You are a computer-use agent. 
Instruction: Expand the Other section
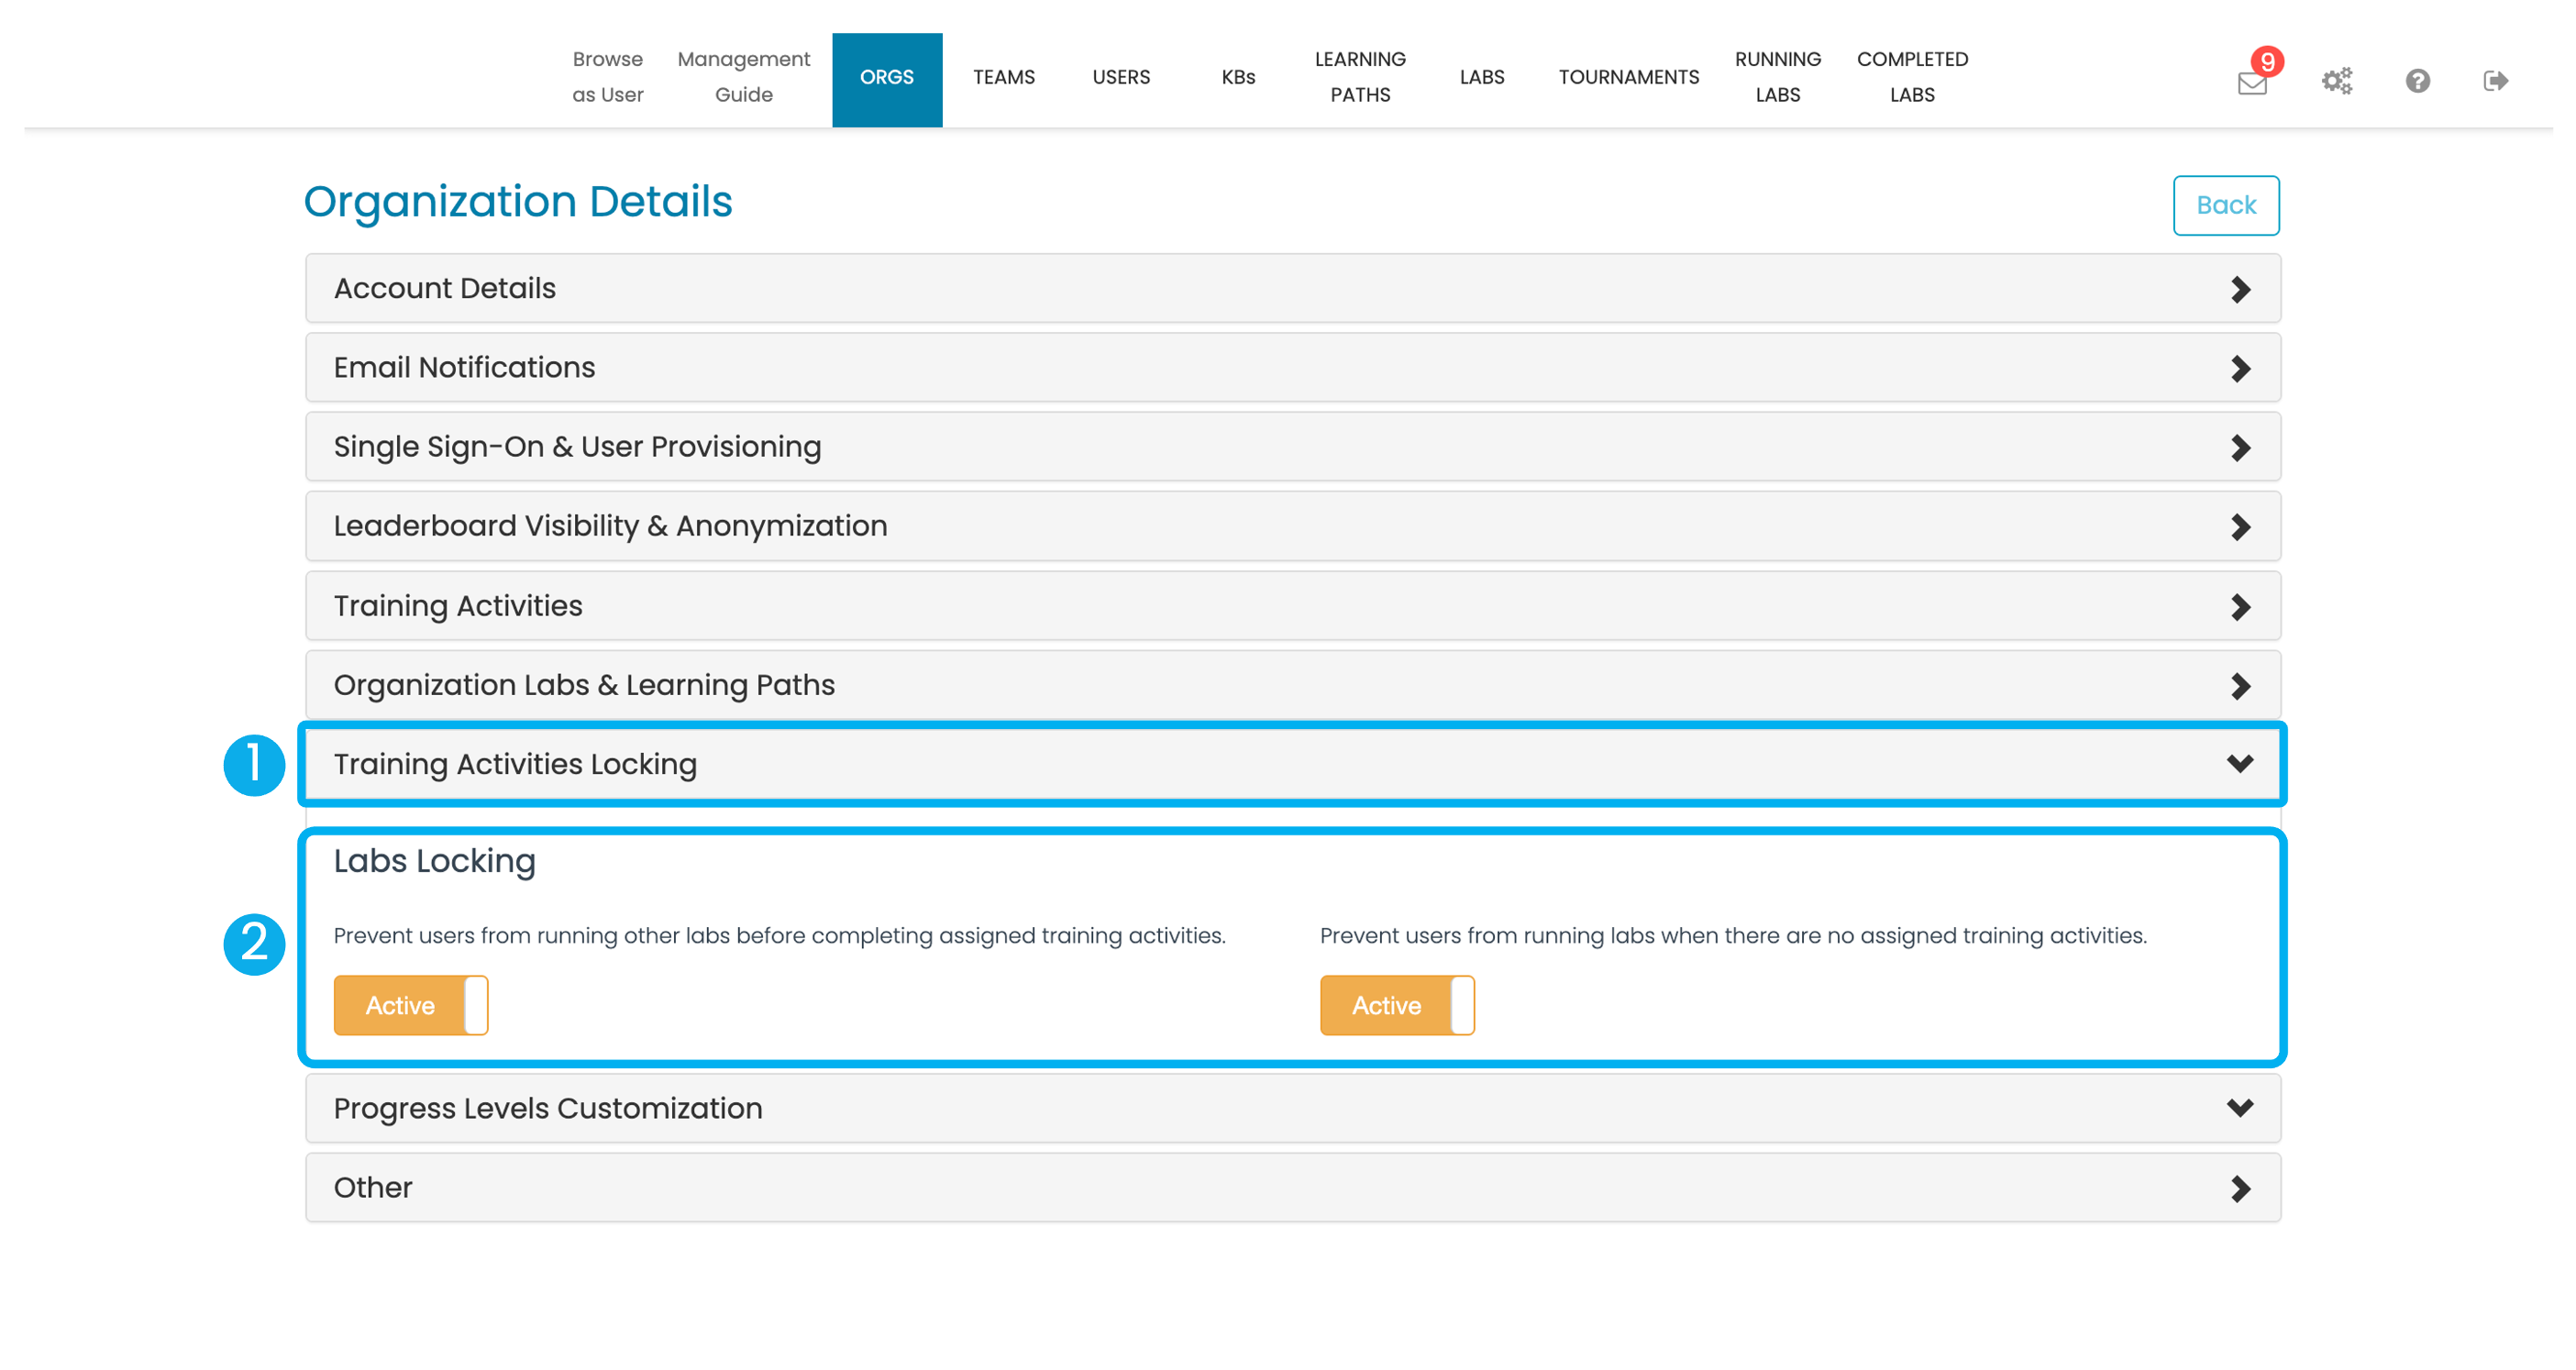[x=1292, y=1187]
